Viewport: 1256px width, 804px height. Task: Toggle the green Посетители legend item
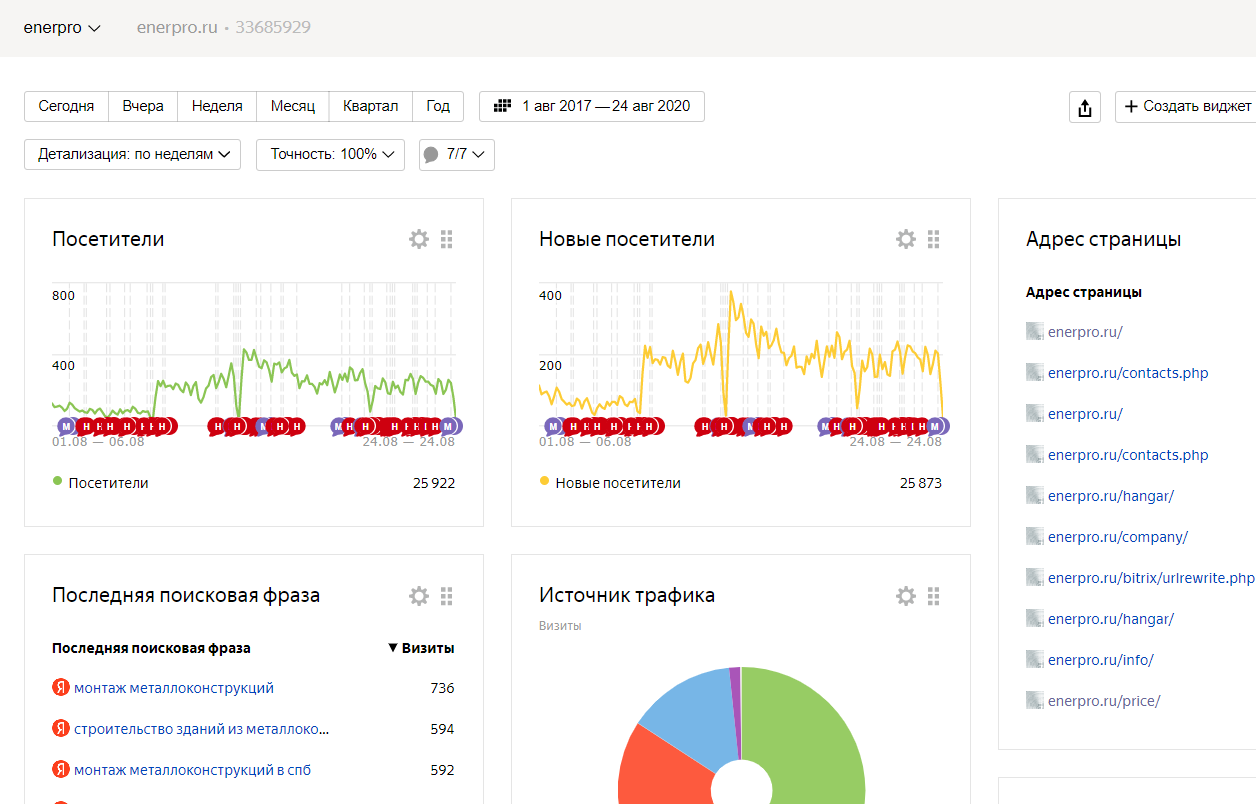pos(100,483)
